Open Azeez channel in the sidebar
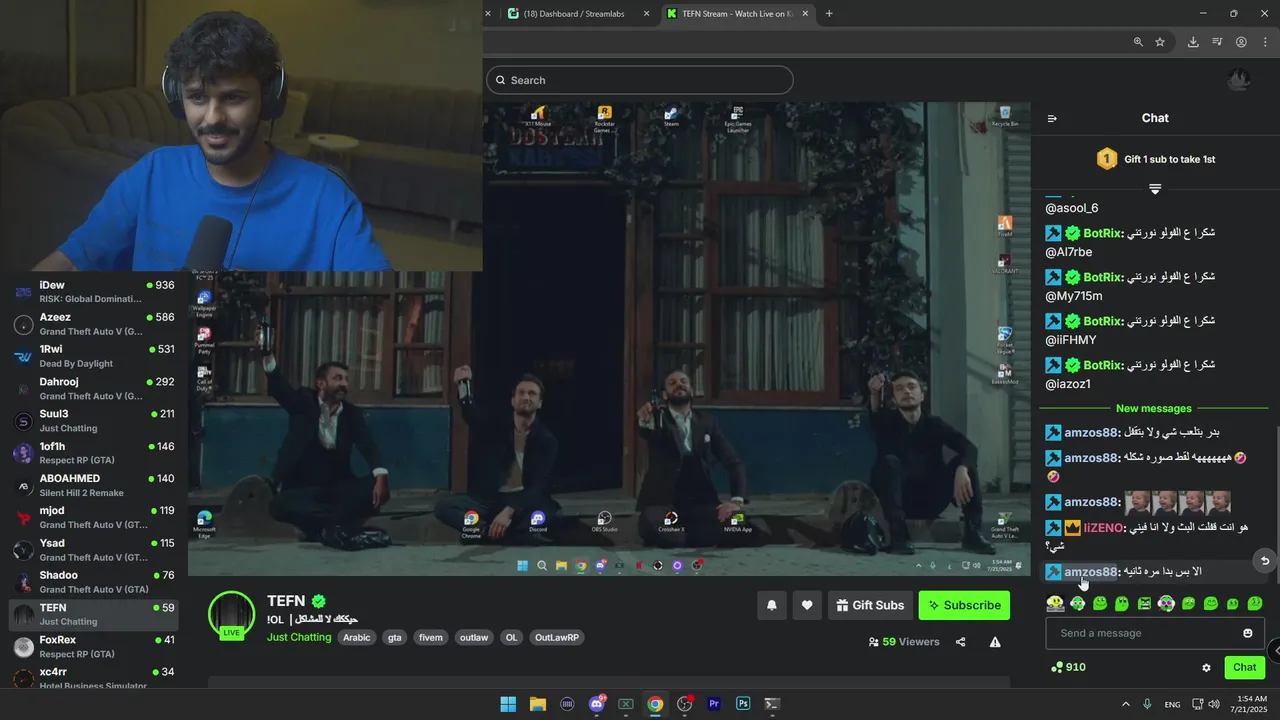 coord(94,324)
